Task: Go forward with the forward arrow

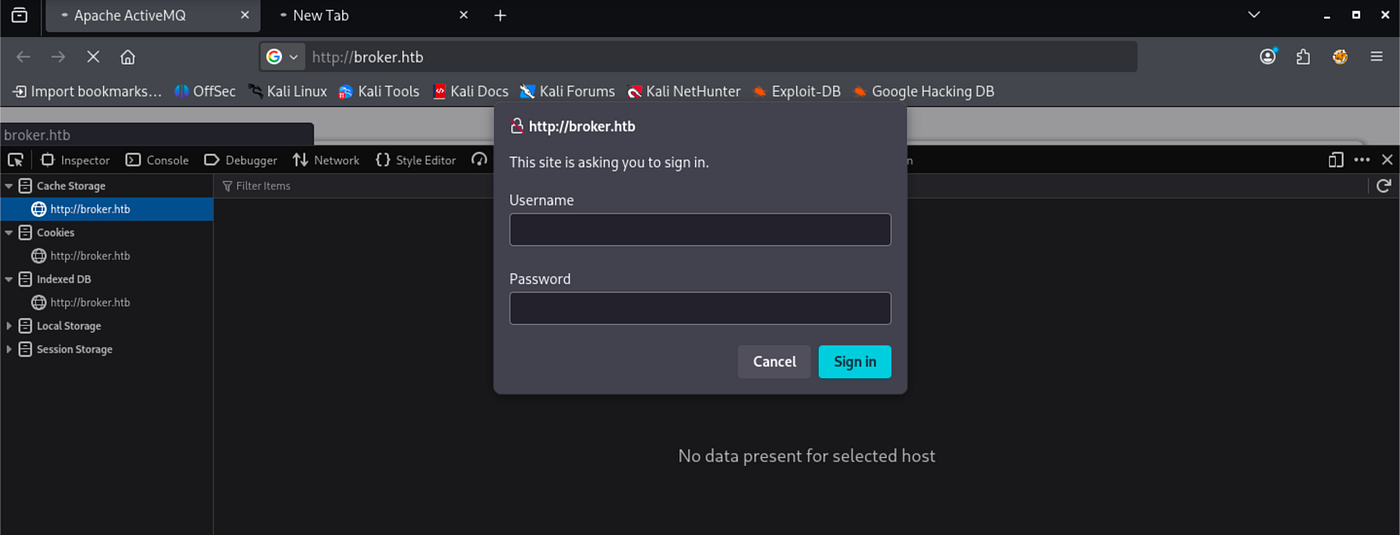Action: 59,57
